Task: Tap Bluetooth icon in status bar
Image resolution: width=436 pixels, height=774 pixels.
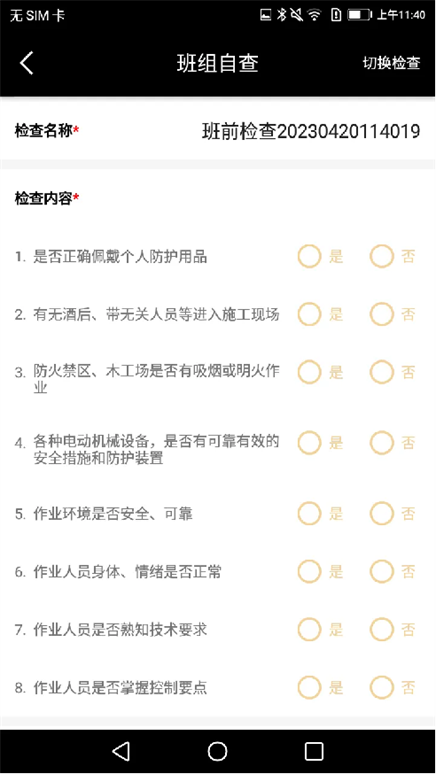Action: [x=281, y=15]
